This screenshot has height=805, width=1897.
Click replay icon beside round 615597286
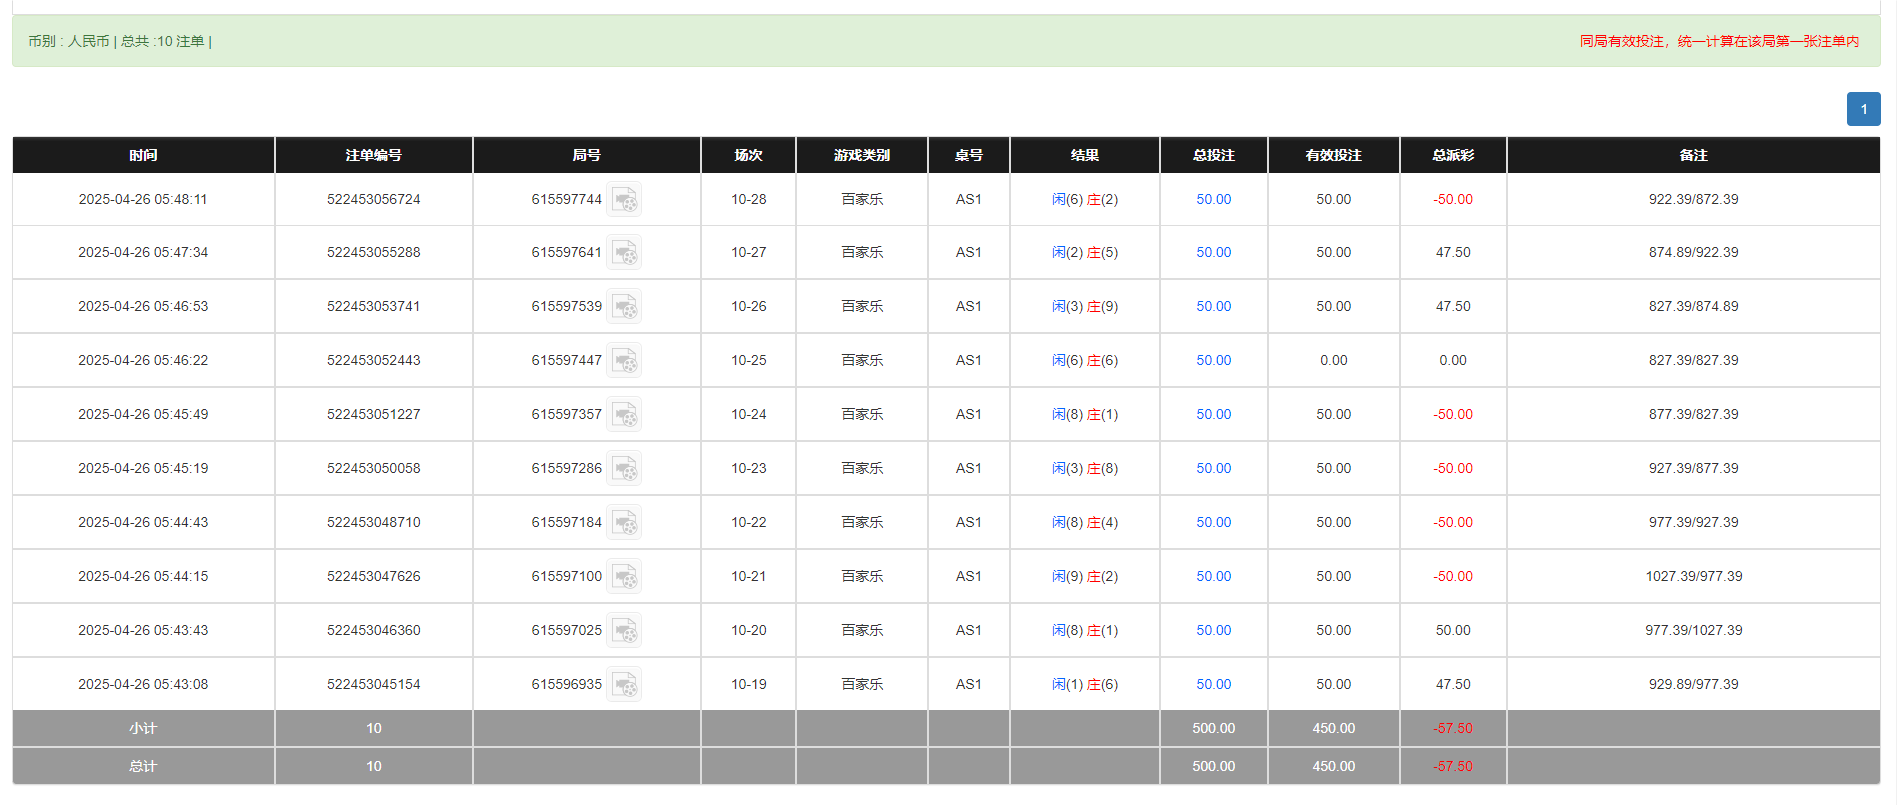tap(624, 469)
